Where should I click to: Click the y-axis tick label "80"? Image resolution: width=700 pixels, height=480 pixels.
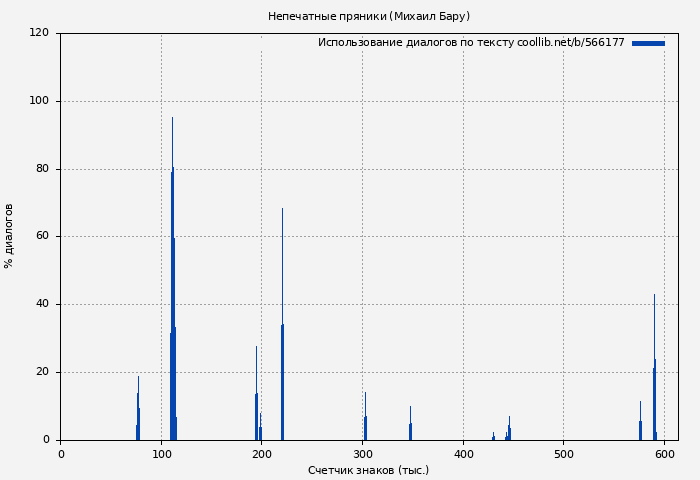click(x=42, y=169)
